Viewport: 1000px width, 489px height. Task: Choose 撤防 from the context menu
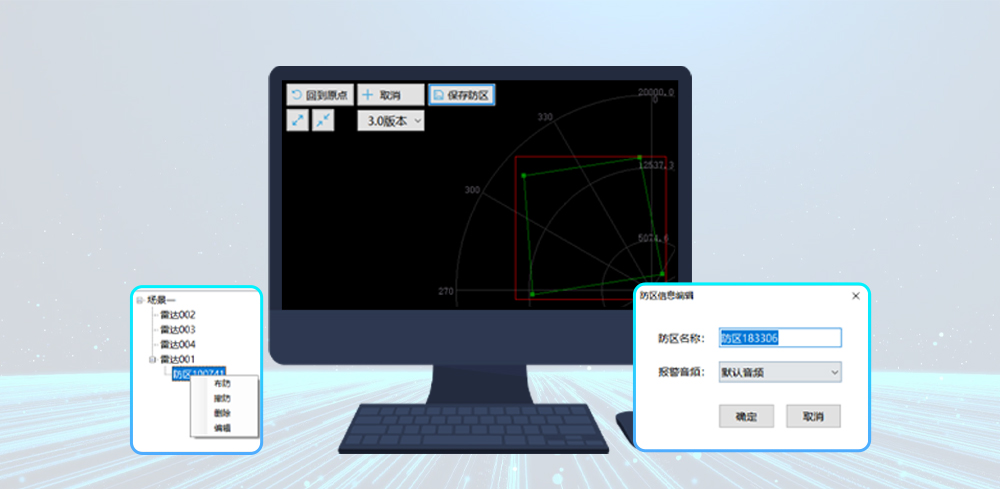click(222, 398)
